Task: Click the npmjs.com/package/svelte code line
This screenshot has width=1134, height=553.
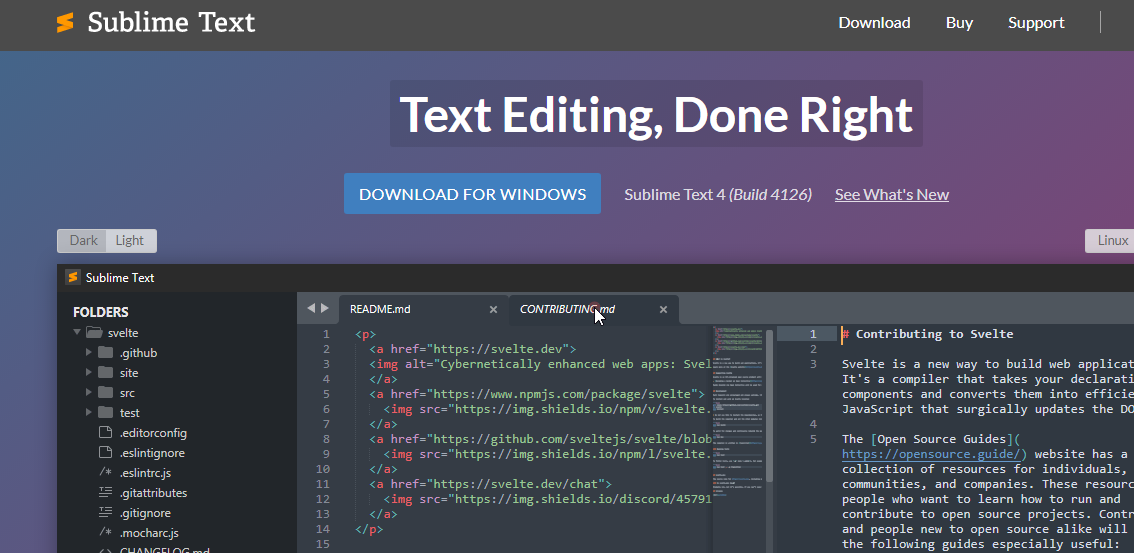Action: [537, 394]
